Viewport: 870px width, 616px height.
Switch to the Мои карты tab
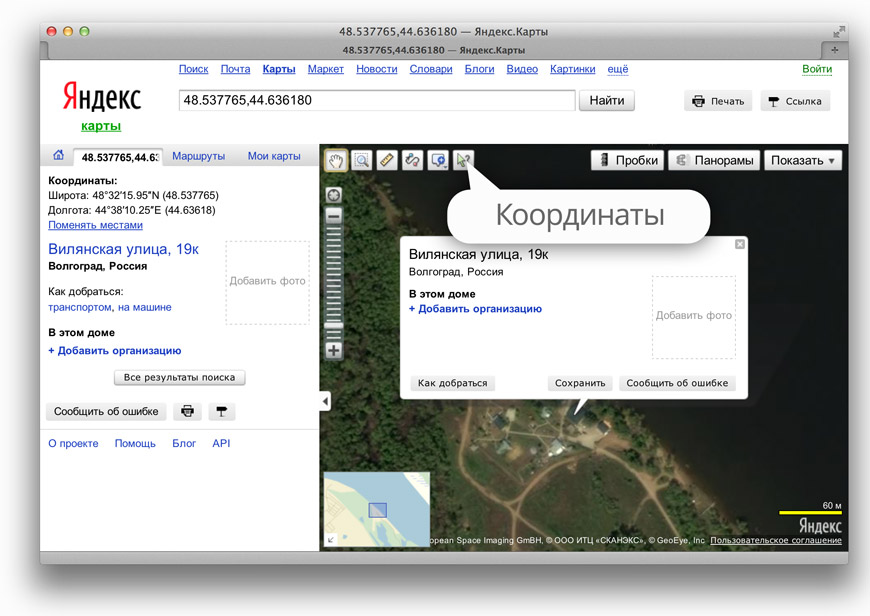coord(274,156)
